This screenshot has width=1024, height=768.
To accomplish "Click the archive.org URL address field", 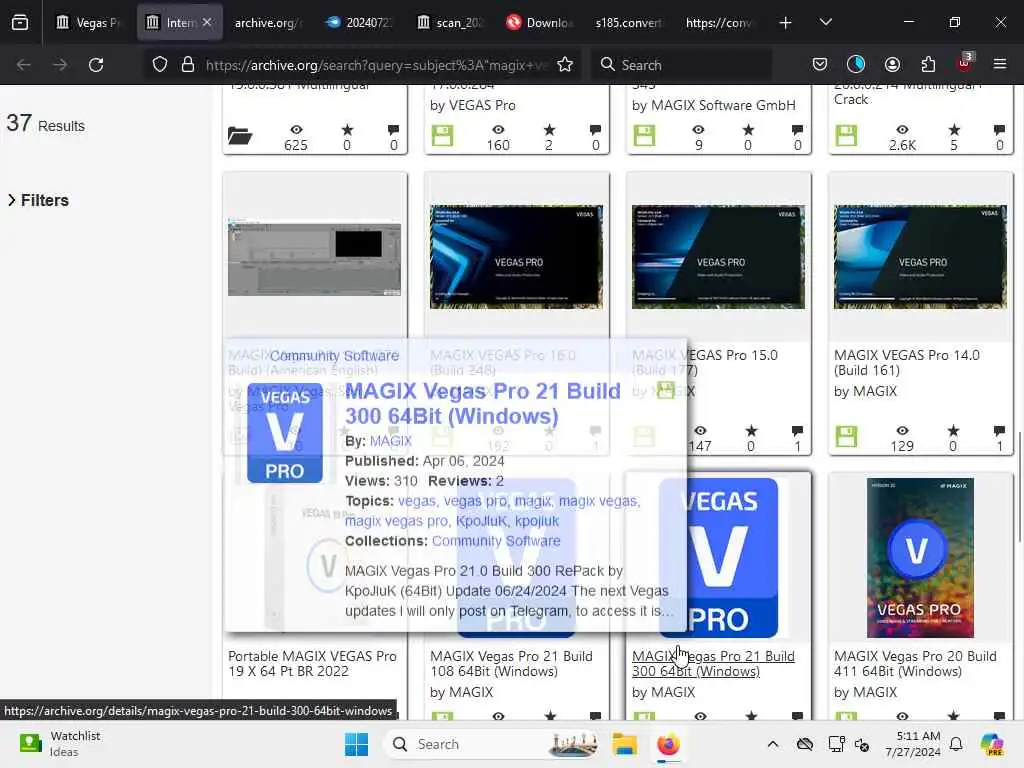I will tap(376, 65).
